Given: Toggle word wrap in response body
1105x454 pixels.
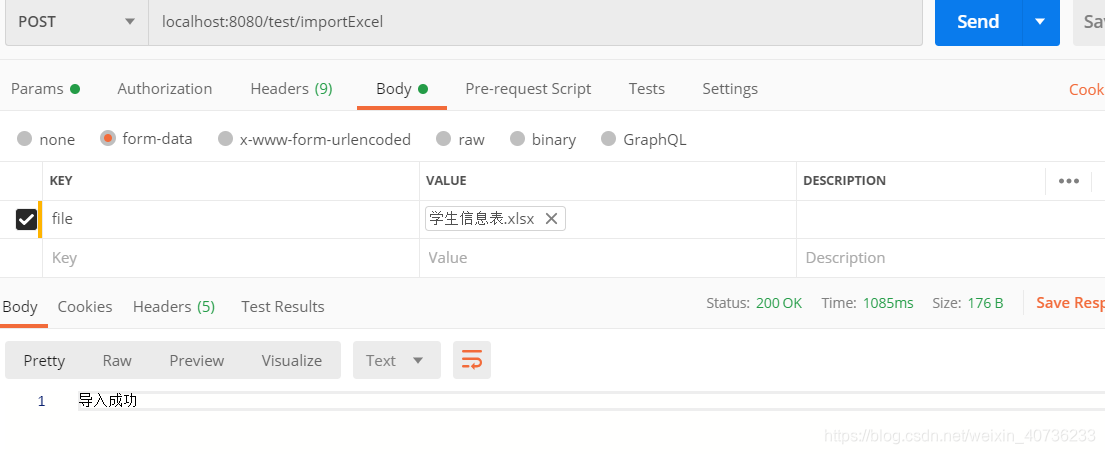Looking at the screenshot, I should pyautogui.click(x=472, y=360).
